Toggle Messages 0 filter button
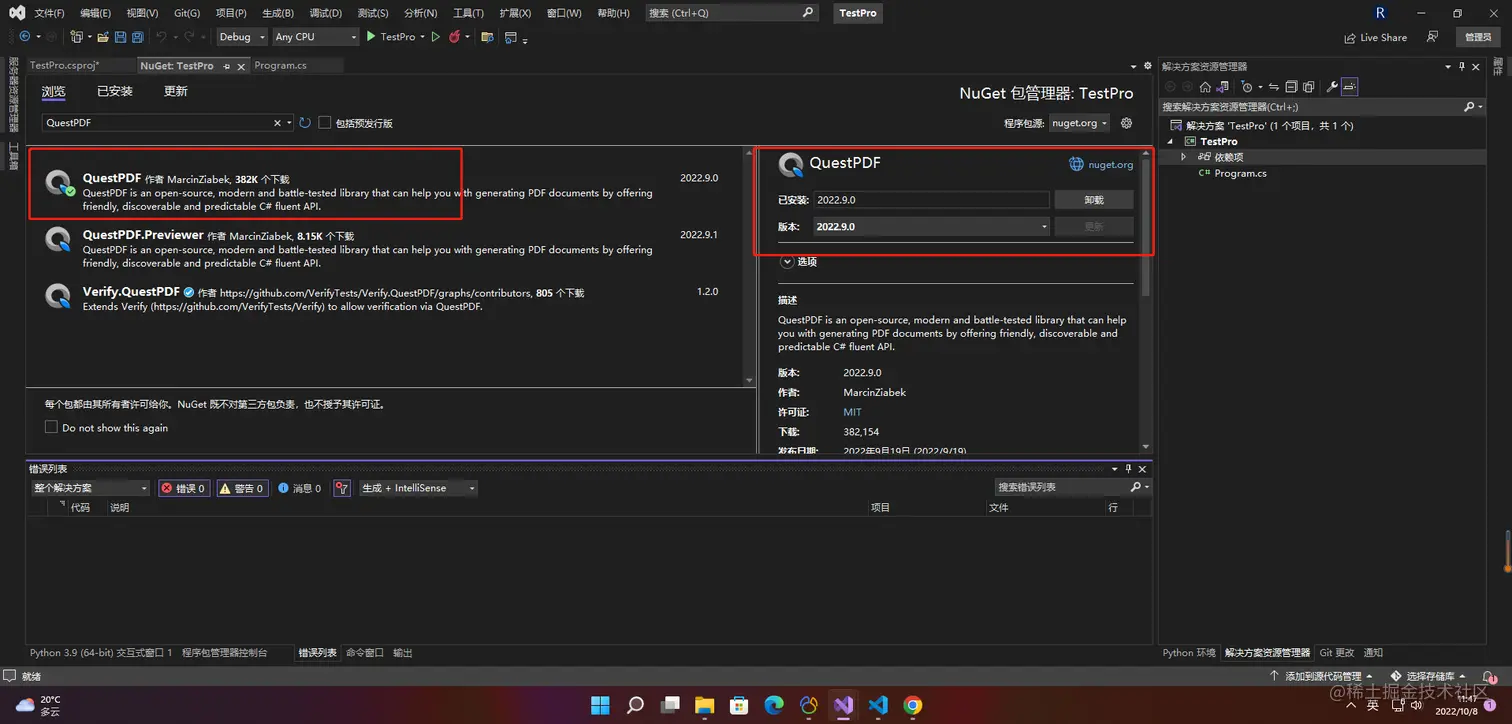The height and width of the screenshot is (724, 1512). click(300, 488)
